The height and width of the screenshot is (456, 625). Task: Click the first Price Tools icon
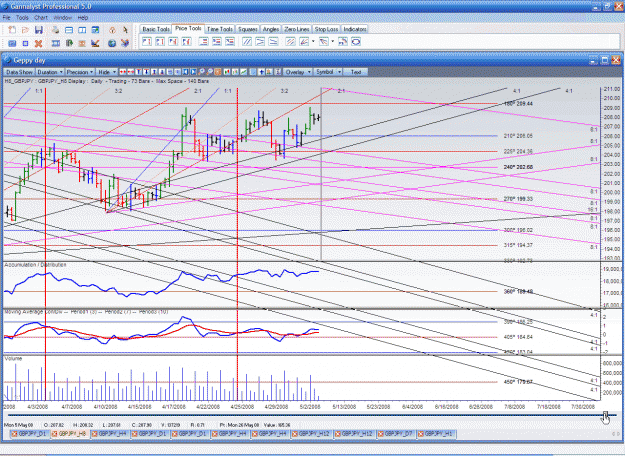click(147, 41)
